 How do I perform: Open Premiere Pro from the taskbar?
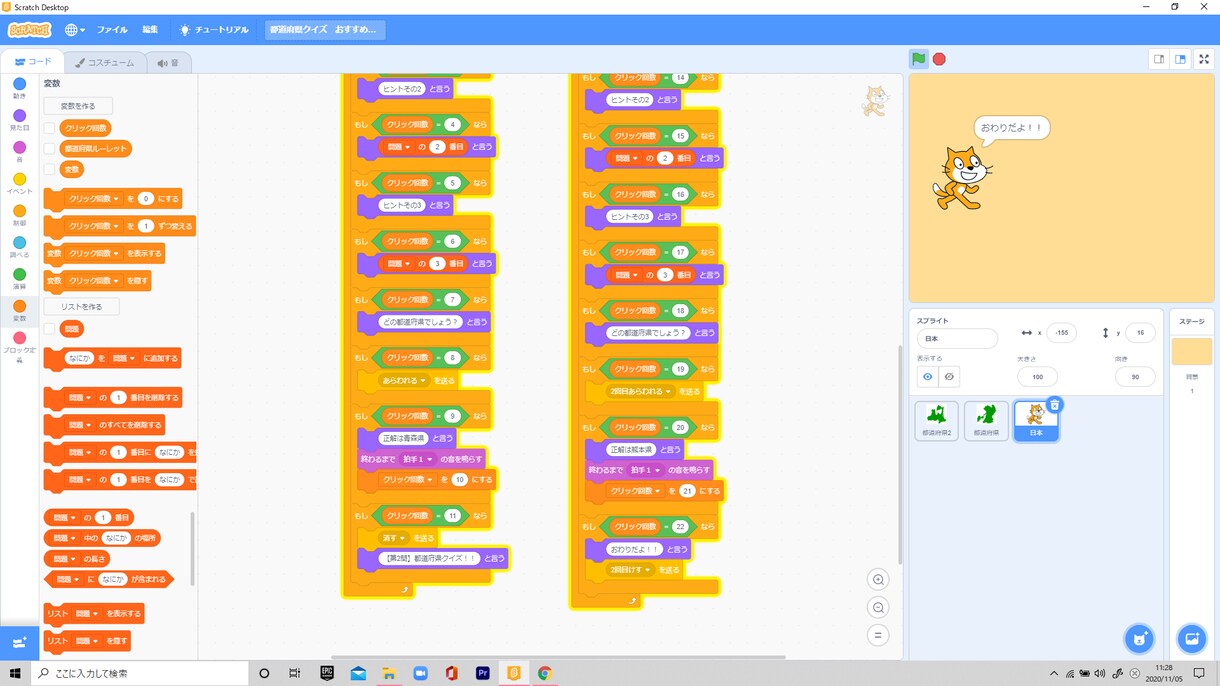click(482, 673)
